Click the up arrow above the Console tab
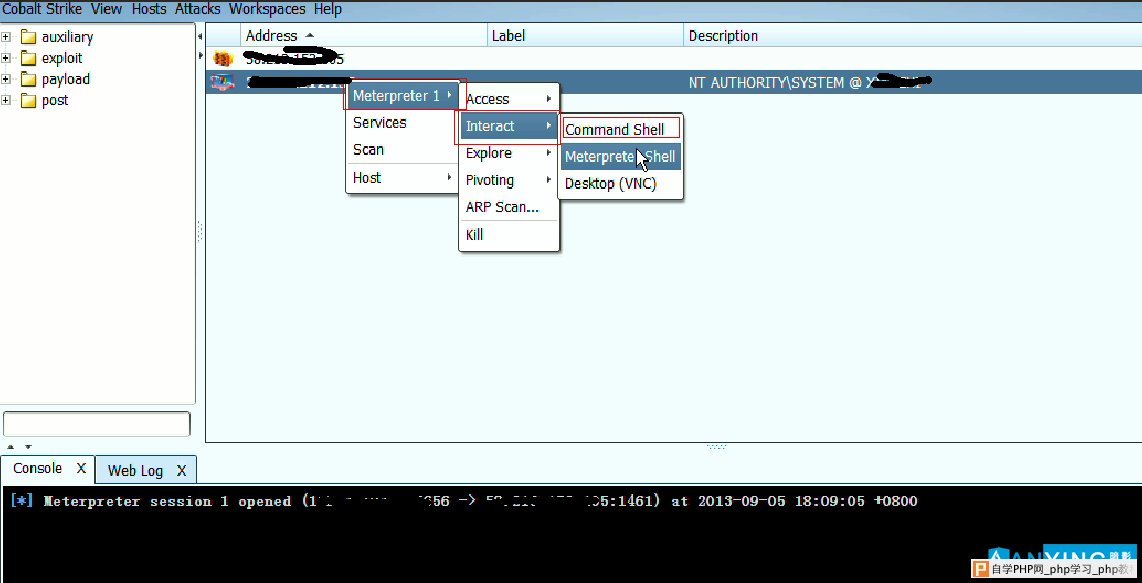Image resolution: width=1142 pixels, height=583 pixels. (x=12, y=447)
